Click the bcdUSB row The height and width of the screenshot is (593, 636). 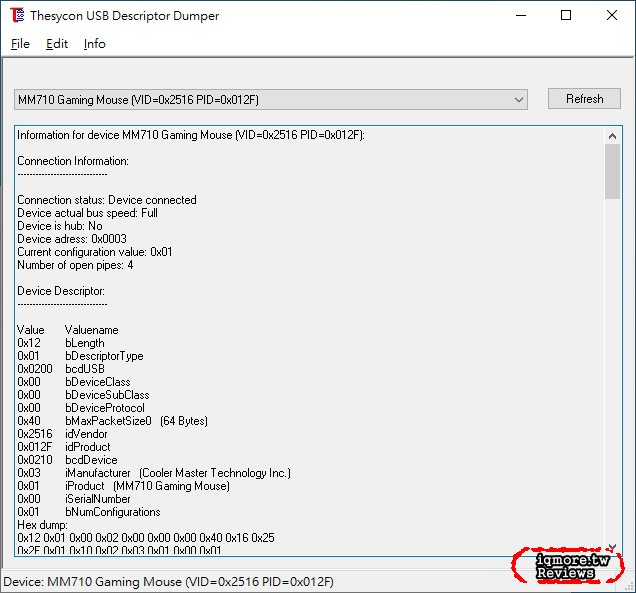[x=61, y=369]
